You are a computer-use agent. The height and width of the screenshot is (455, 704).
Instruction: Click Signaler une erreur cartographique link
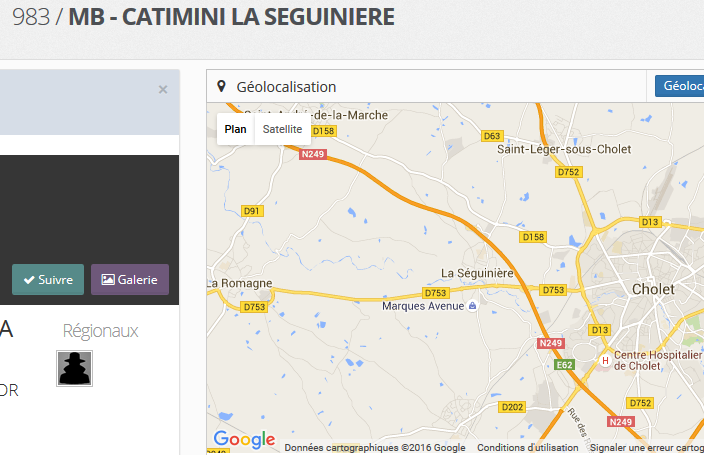pos(646,448)
